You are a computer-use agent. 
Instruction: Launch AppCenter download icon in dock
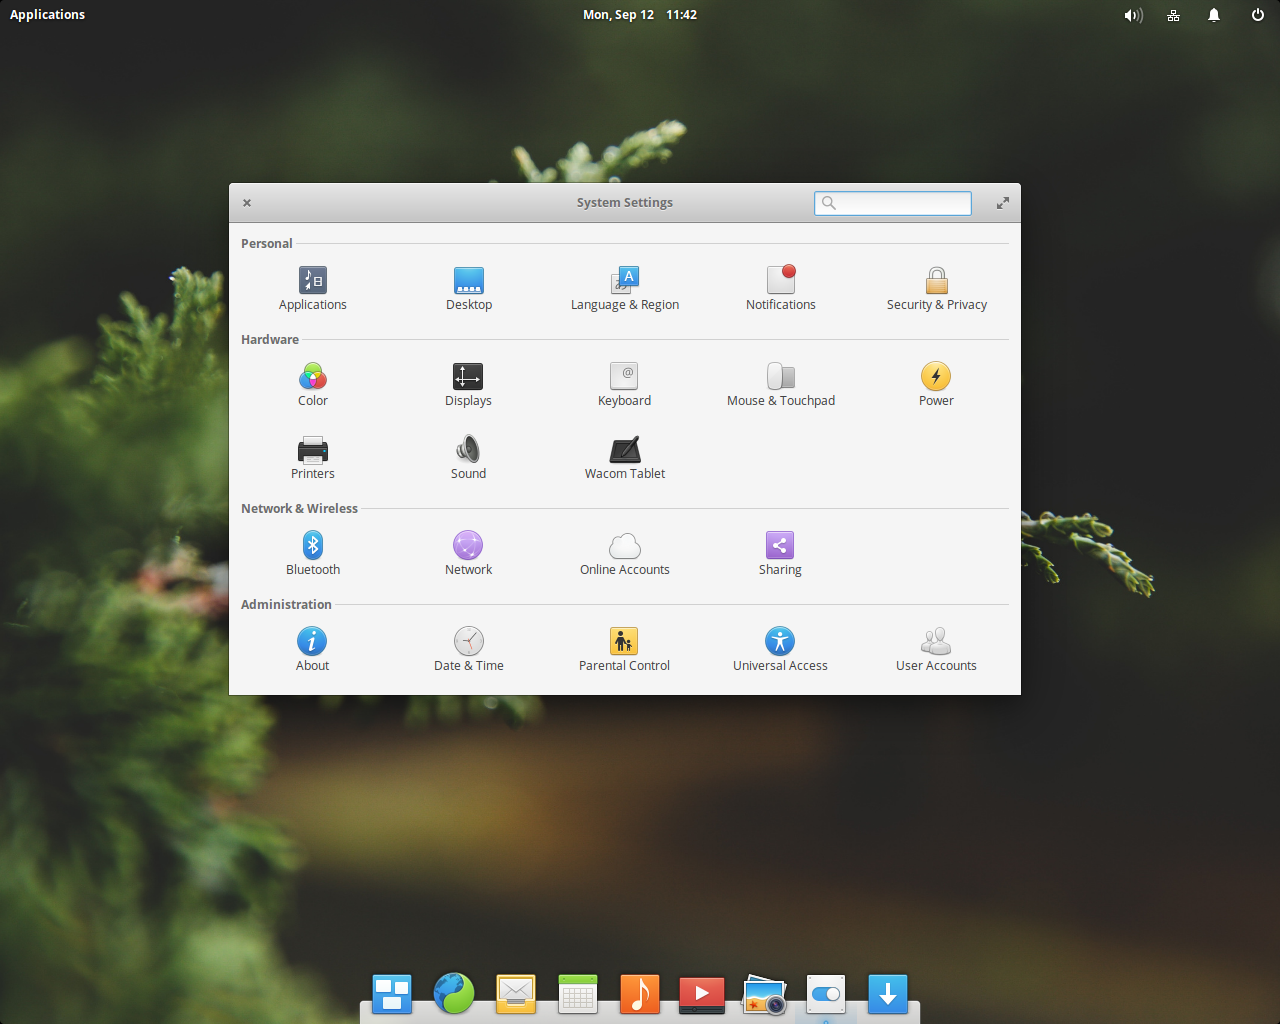[x=888, y=994]
